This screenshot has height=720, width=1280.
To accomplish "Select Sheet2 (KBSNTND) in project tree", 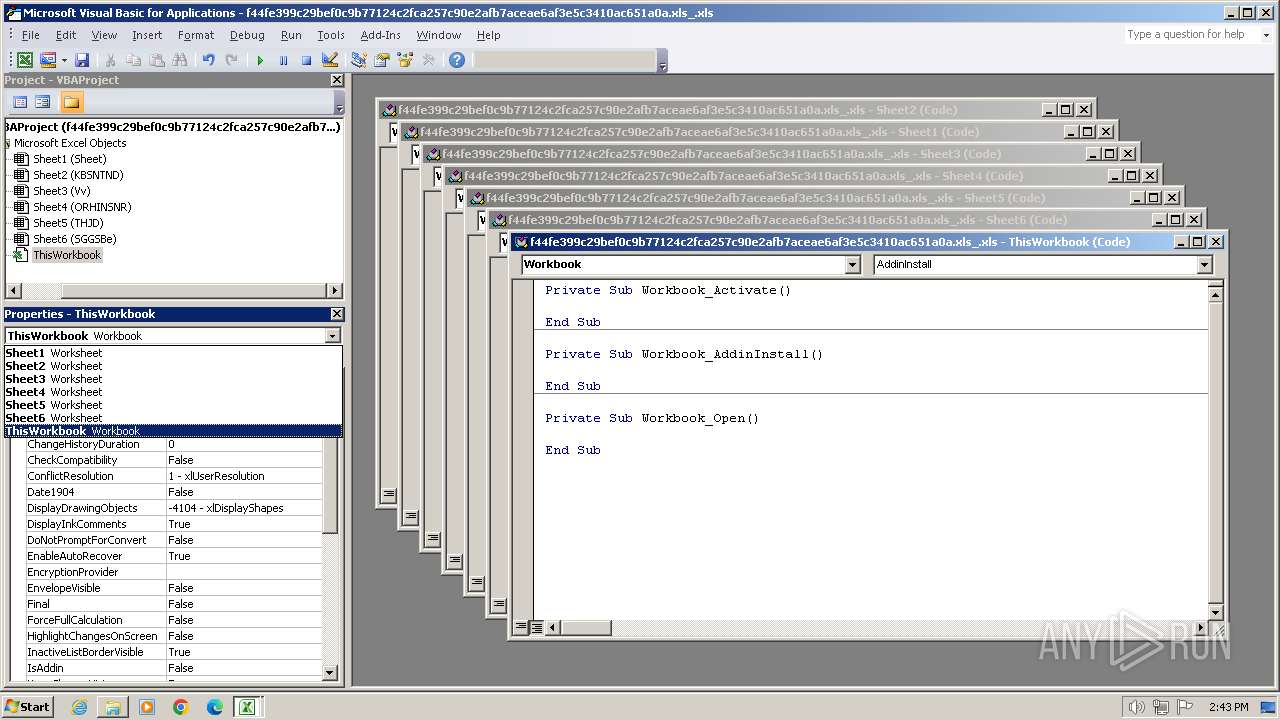I will pyautogui.click(x=78, y=175).
